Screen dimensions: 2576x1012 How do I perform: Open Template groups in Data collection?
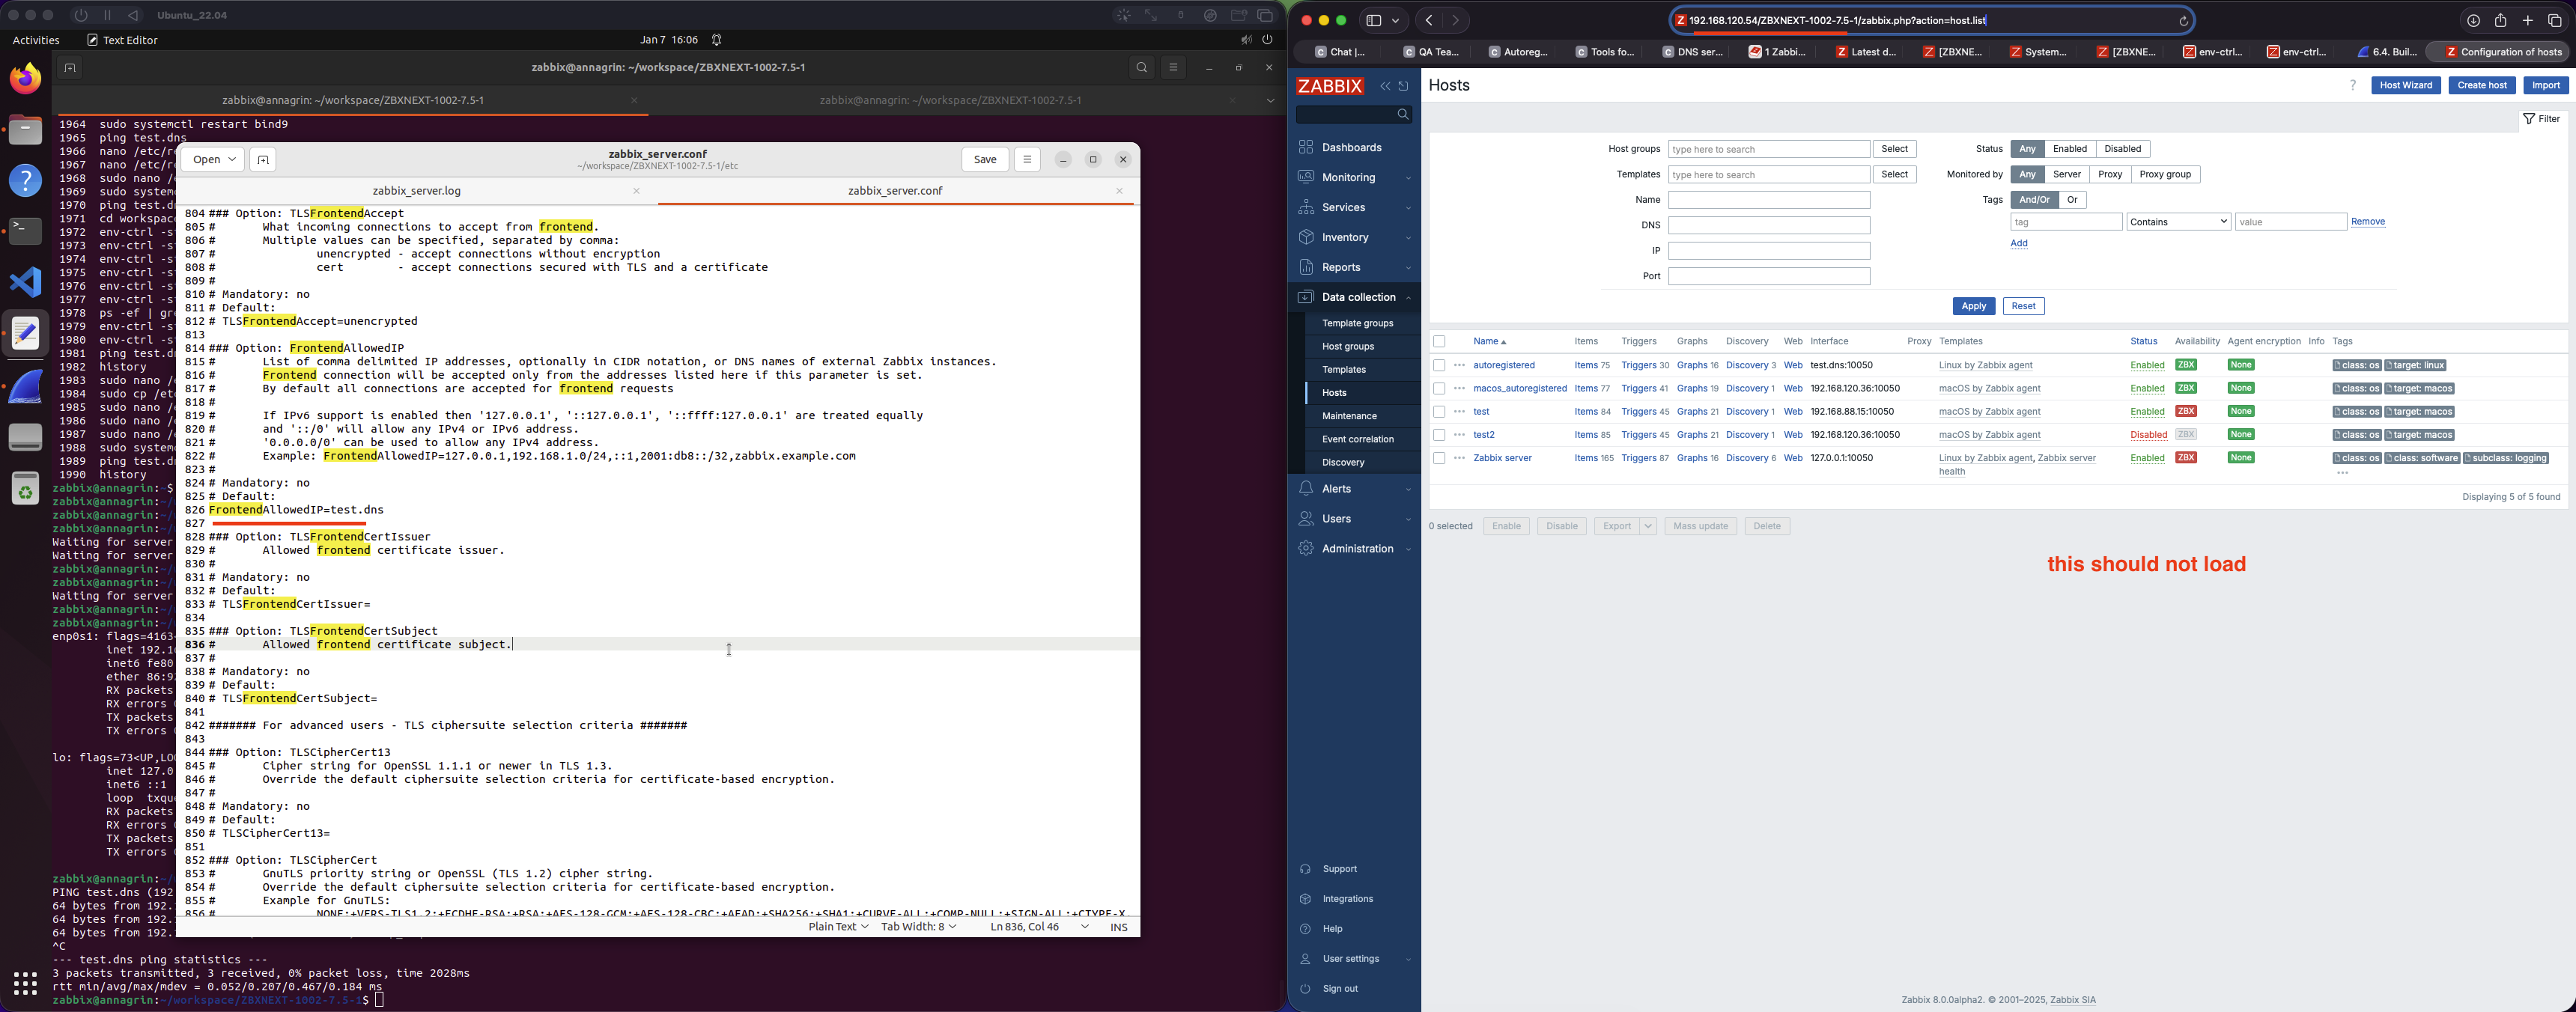(1357, 324)
